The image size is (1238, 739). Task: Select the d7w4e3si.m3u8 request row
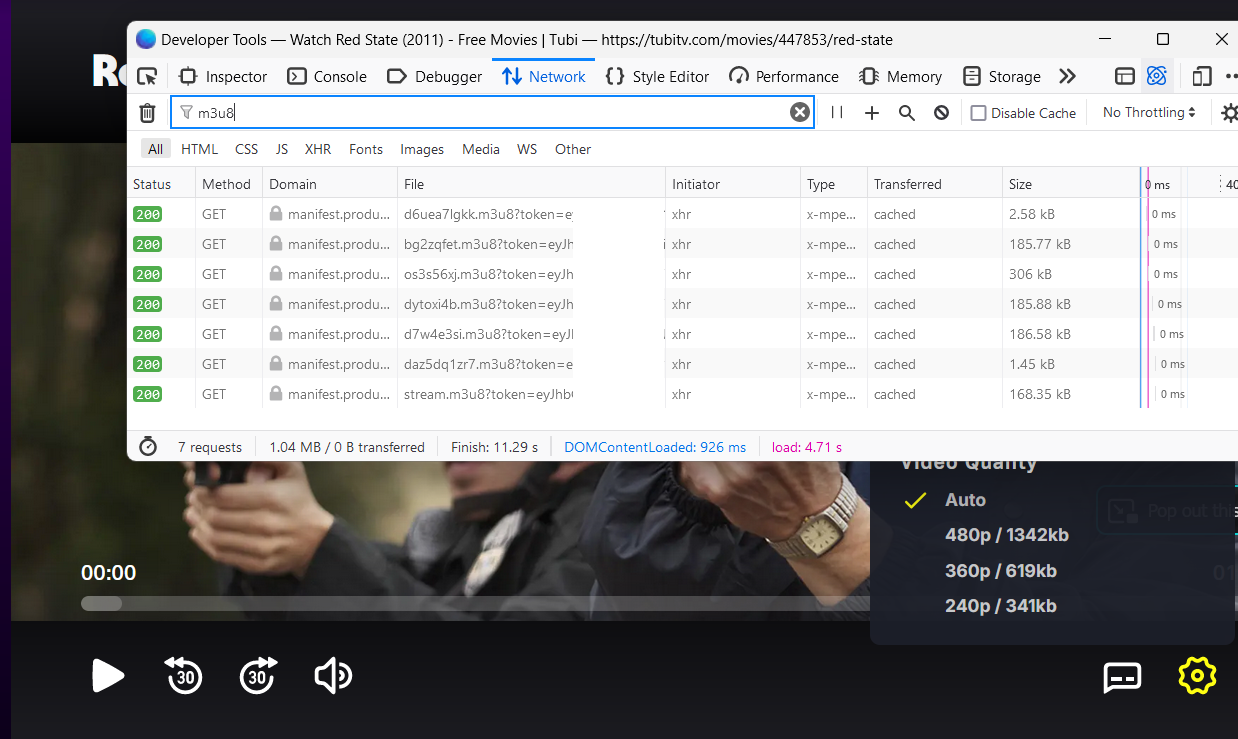[x=683, y=334]
